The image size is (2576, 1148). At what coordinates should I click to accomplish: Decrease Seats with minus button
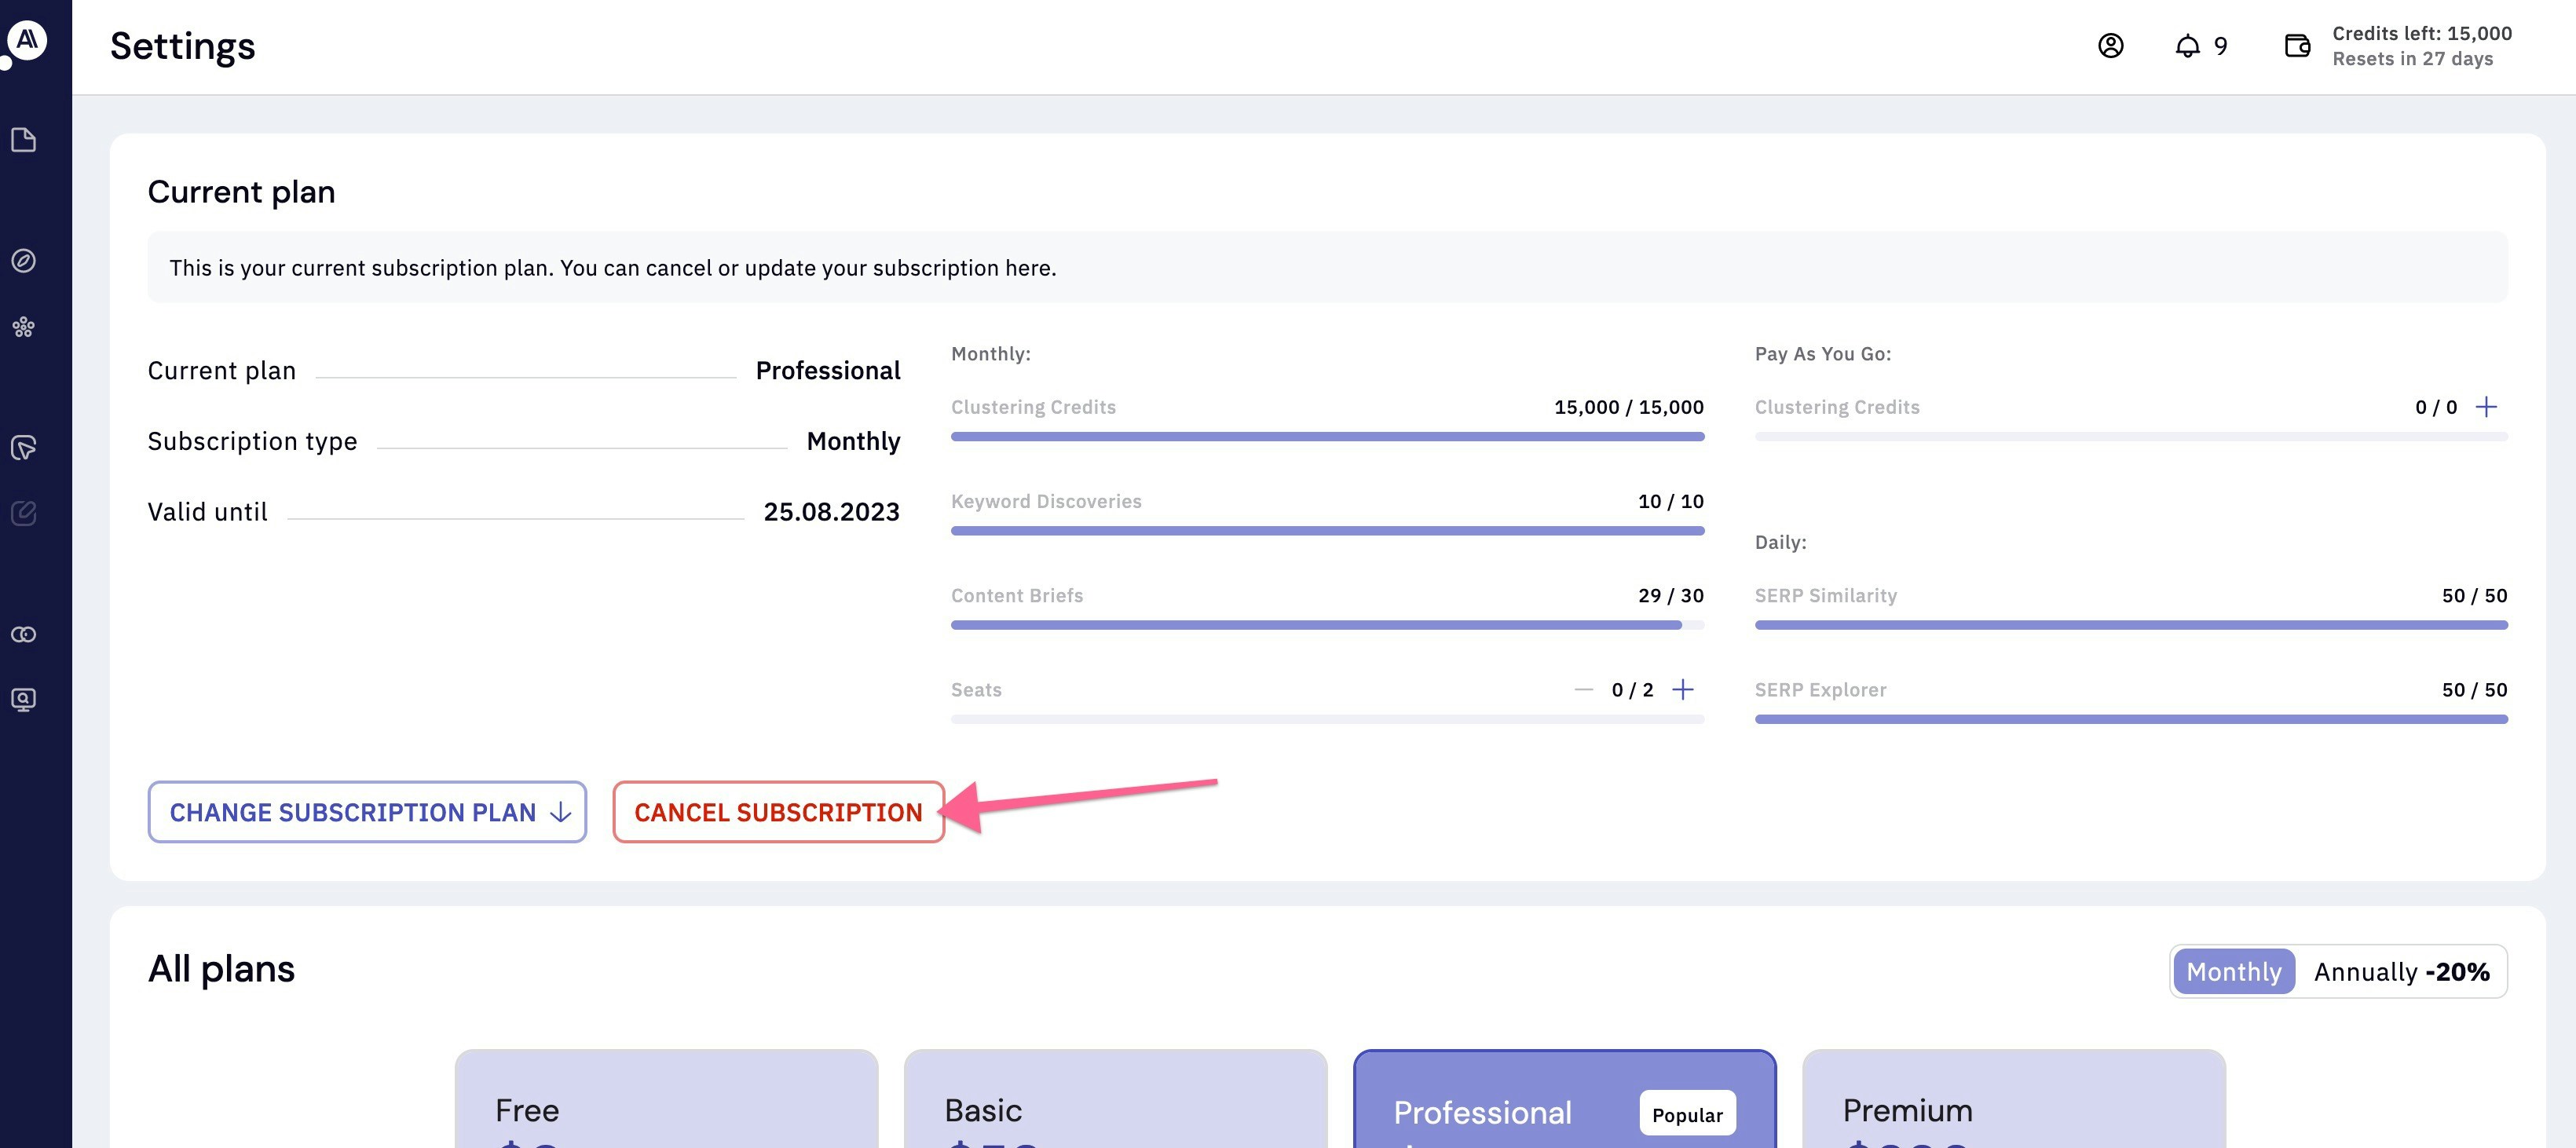1583,690
